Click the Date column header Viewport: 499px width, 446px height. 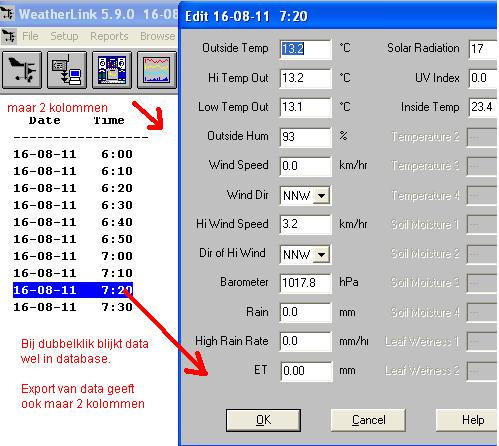[x=45, y=120]
